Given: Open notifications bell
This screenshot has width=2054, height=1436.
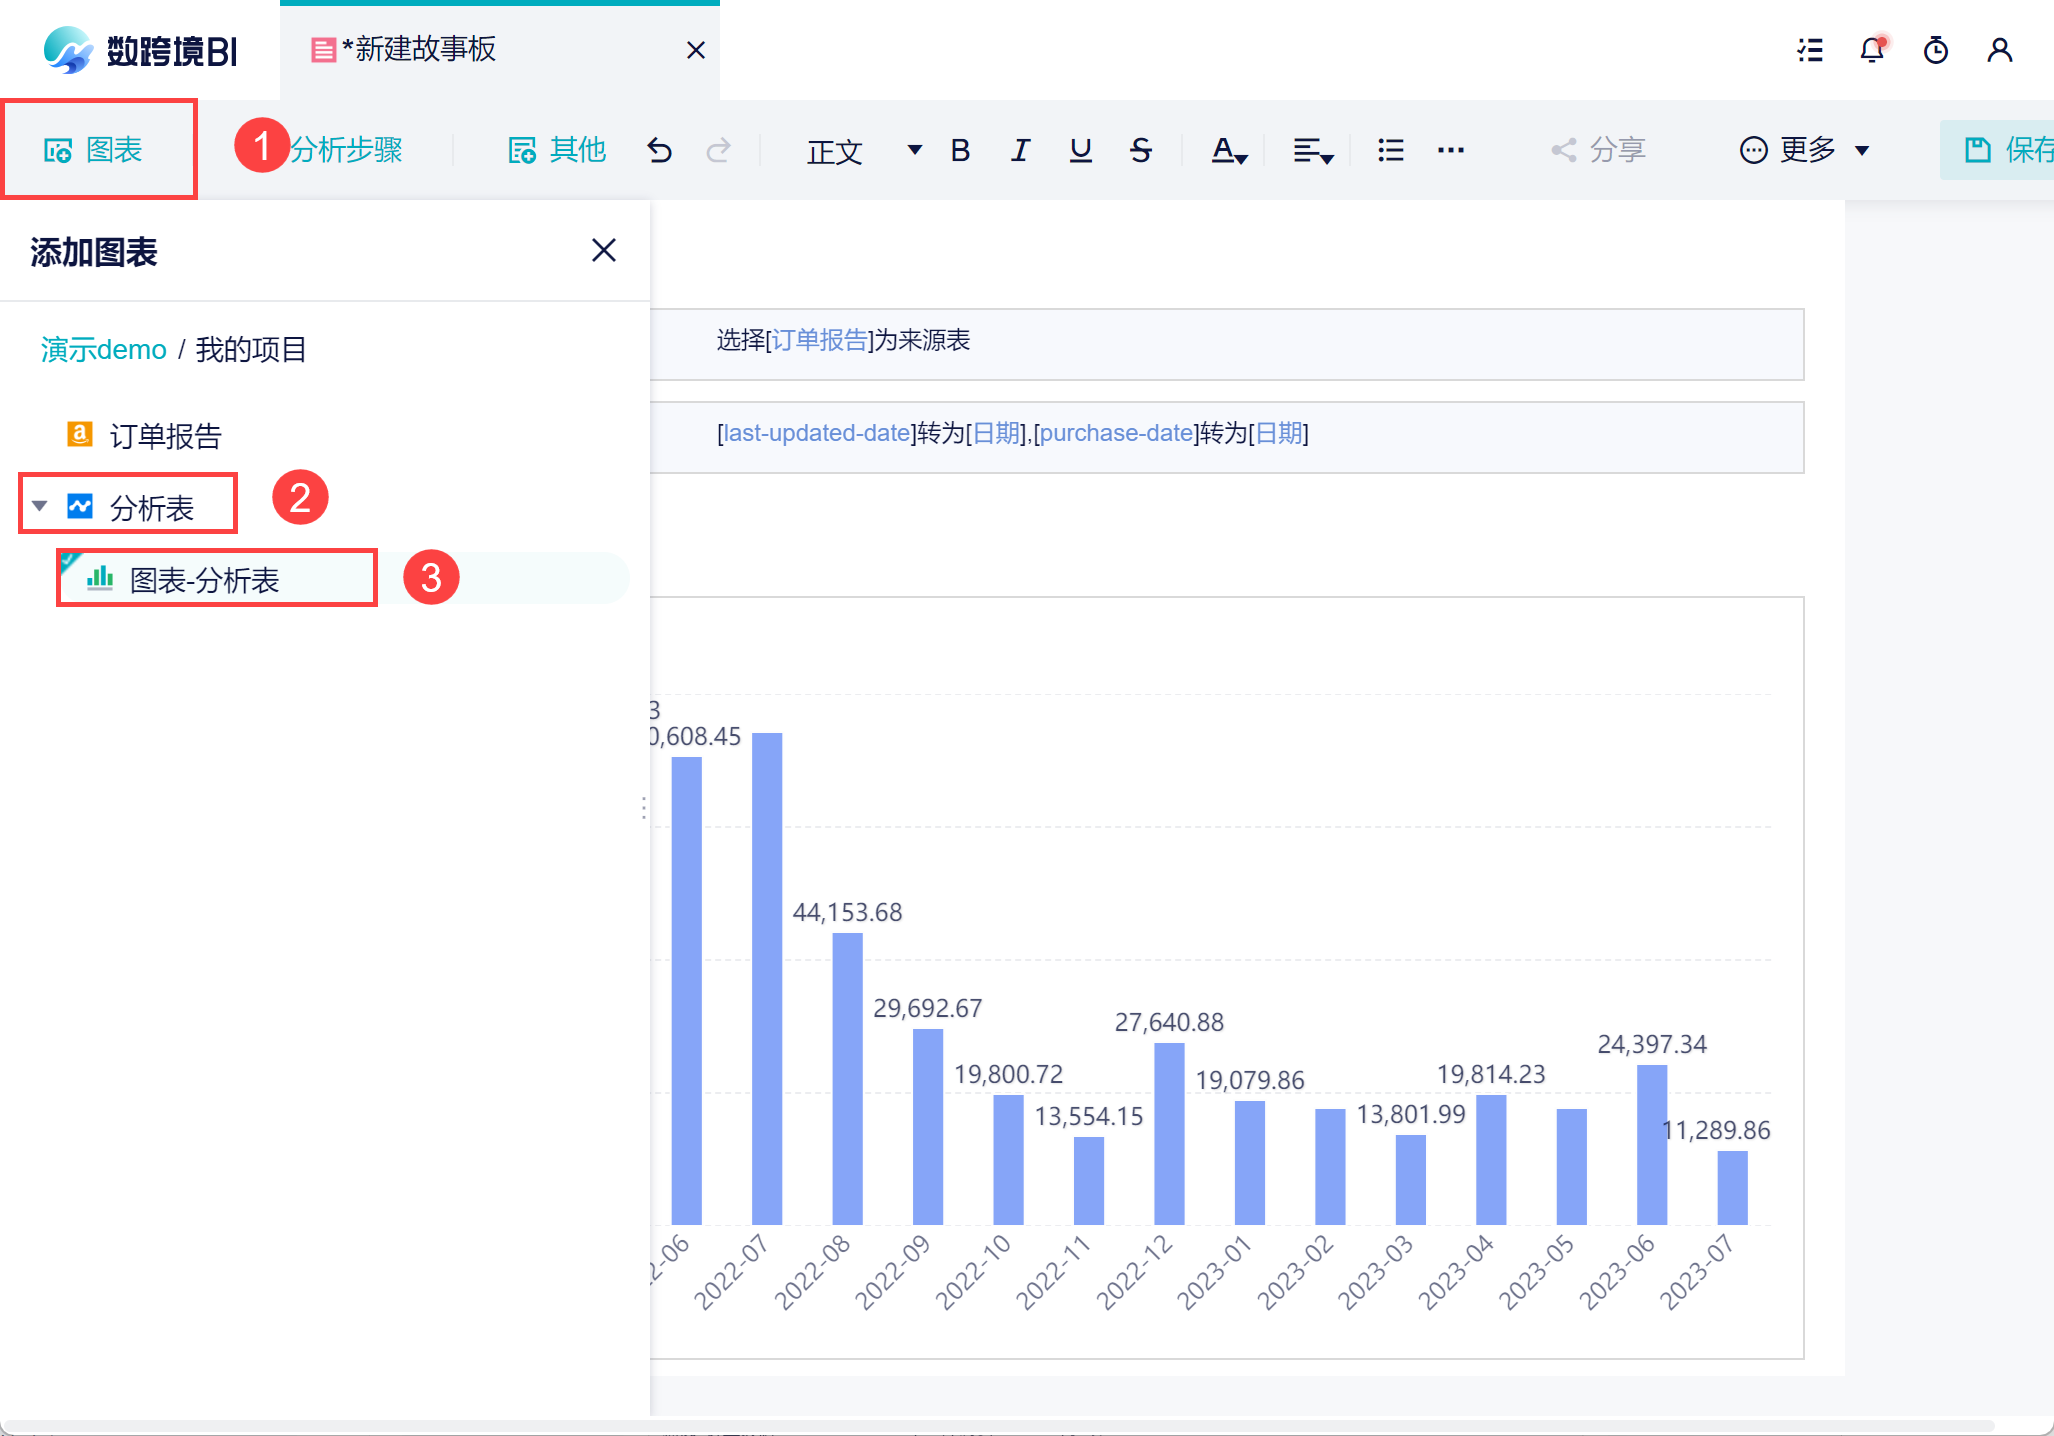Looking at the screenshot, I should [1872, 50].
